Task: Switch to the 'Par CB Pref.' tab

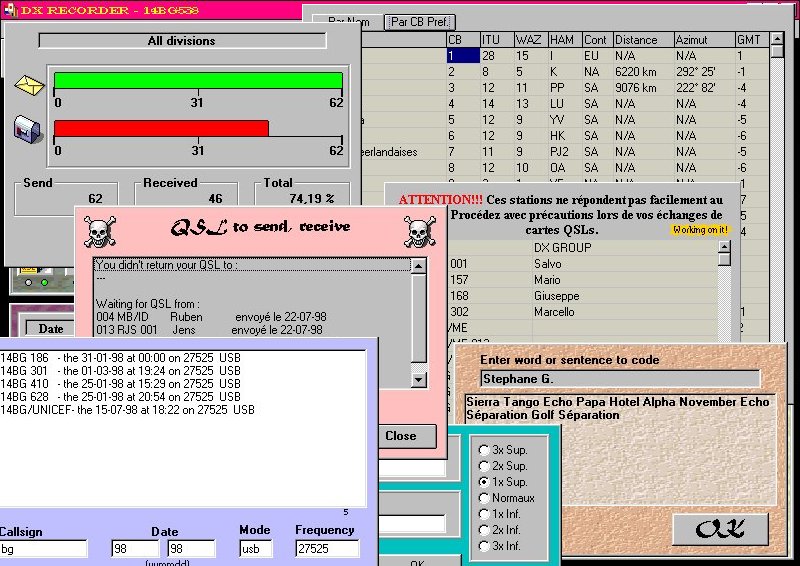Action: click(421, 21)
